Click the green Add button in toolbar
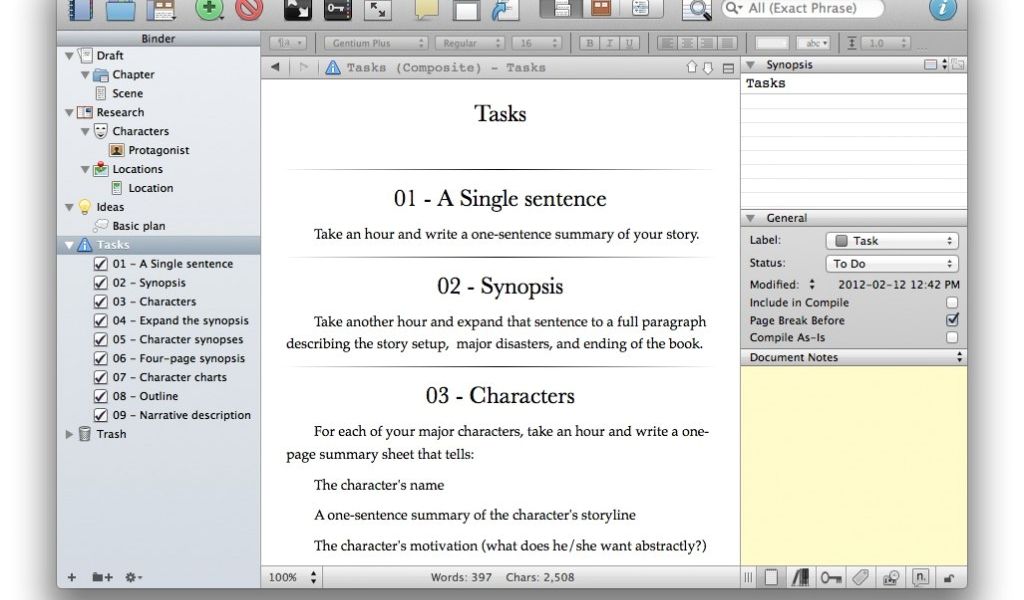 coord(209,10)
